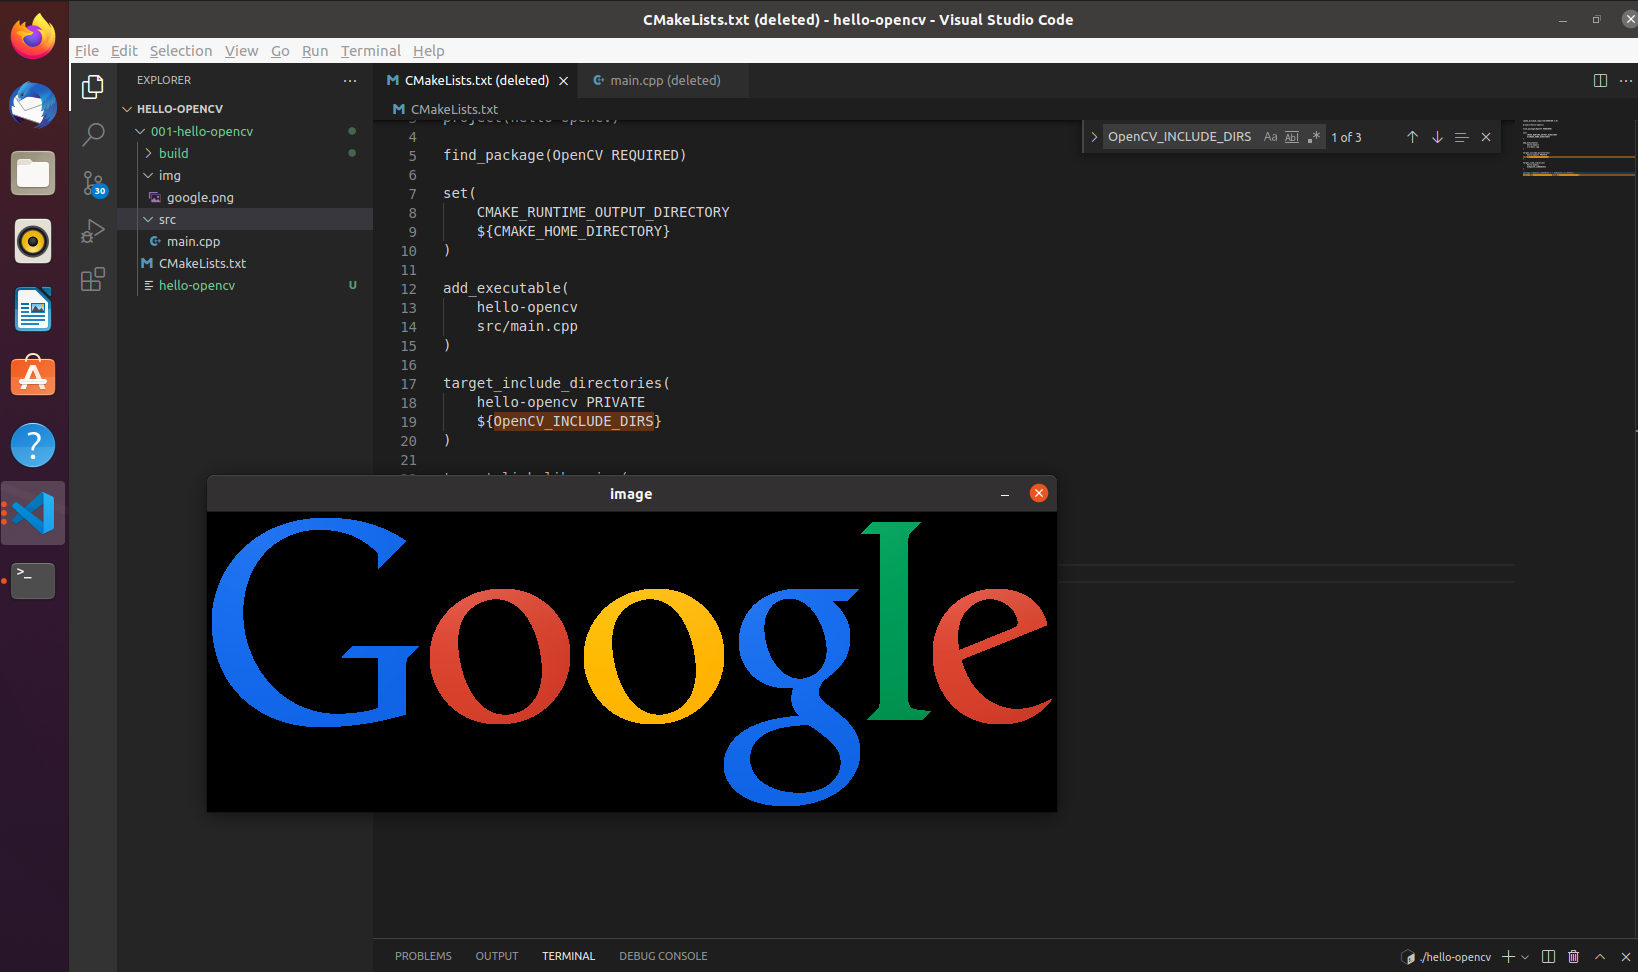Image resolution: width=1638 pixels, height=972 pixels.
Task: Open Terminal from the dock
Action: point(33,580)
